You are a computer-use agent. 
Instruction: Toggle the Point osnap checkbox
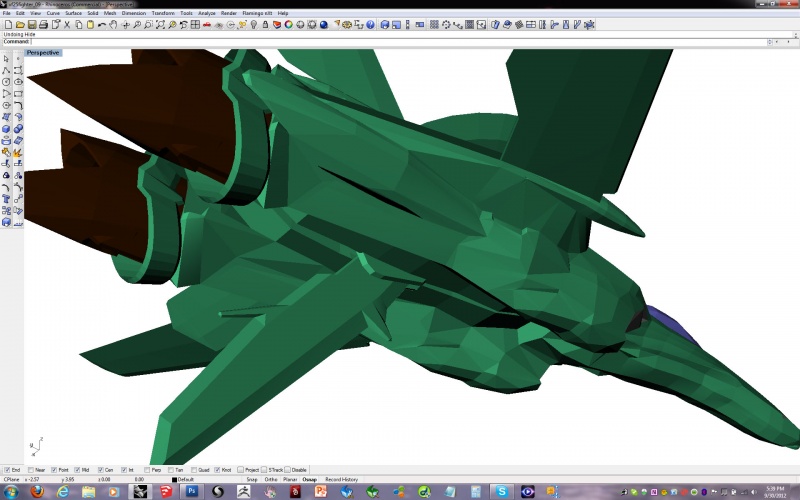54,470
